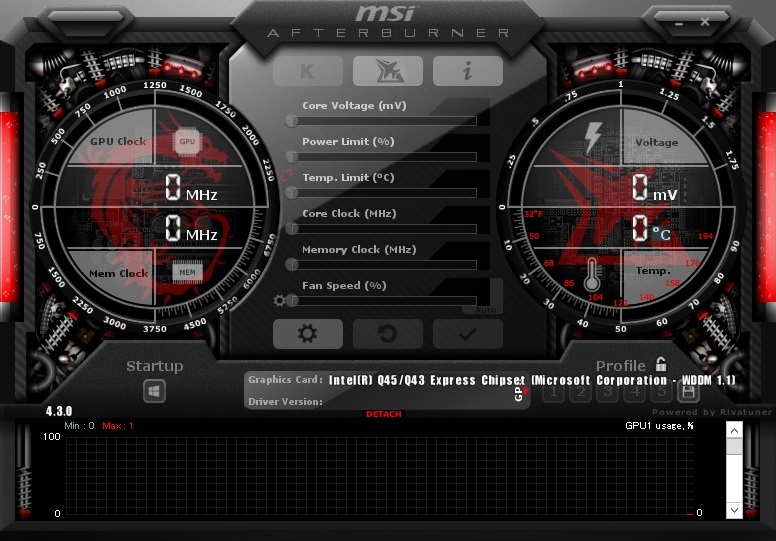Unlock profiles with the padlock icon
The width and height of the screenshot is (776, 541).
click(x=661, y=364)
